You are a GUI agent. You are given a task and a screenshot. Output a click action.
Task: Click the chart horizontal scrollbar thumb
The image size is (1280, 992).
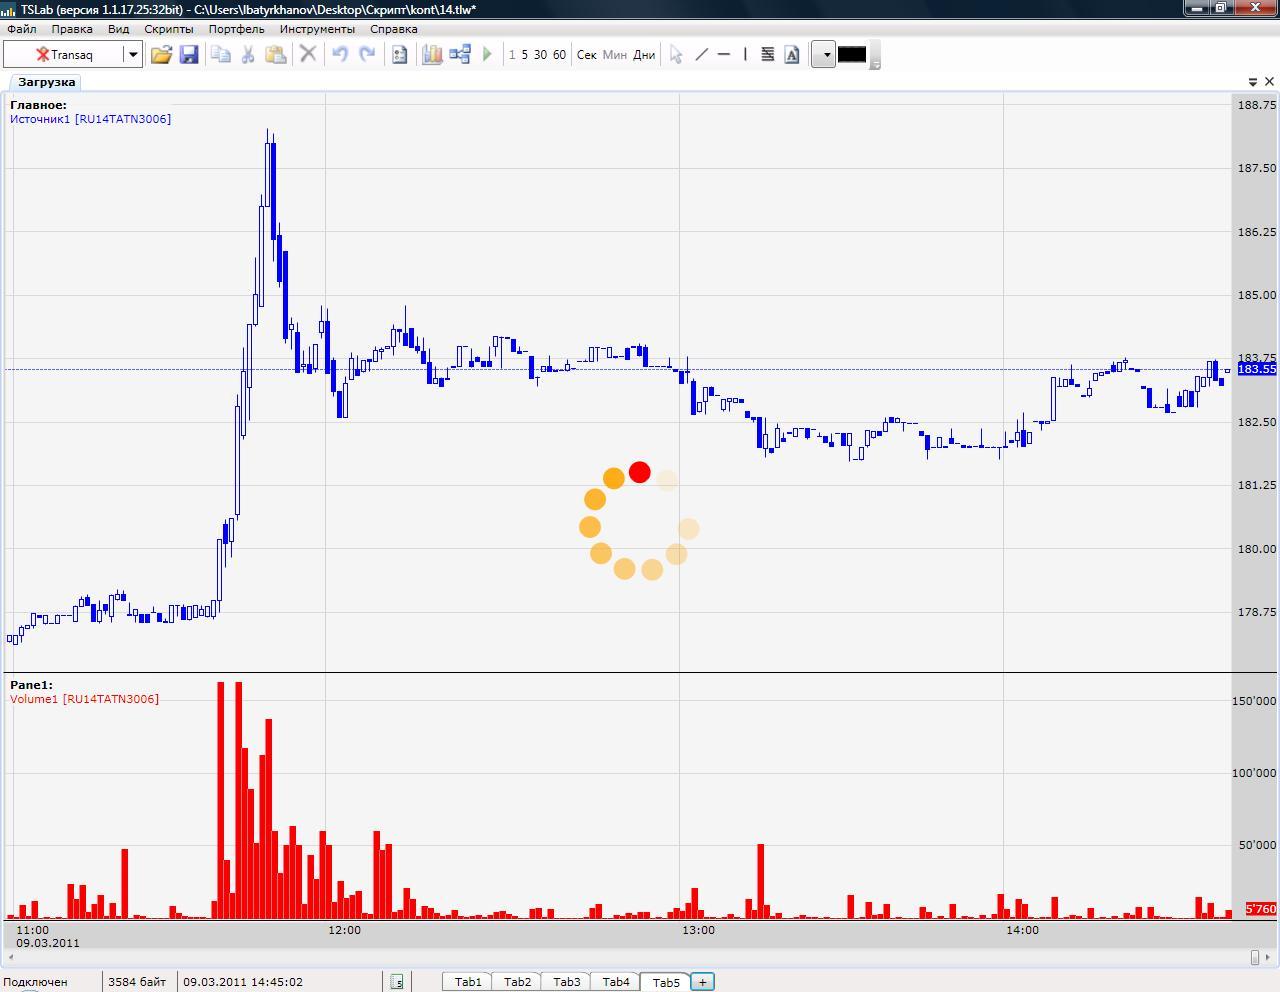coord(1255,957)
